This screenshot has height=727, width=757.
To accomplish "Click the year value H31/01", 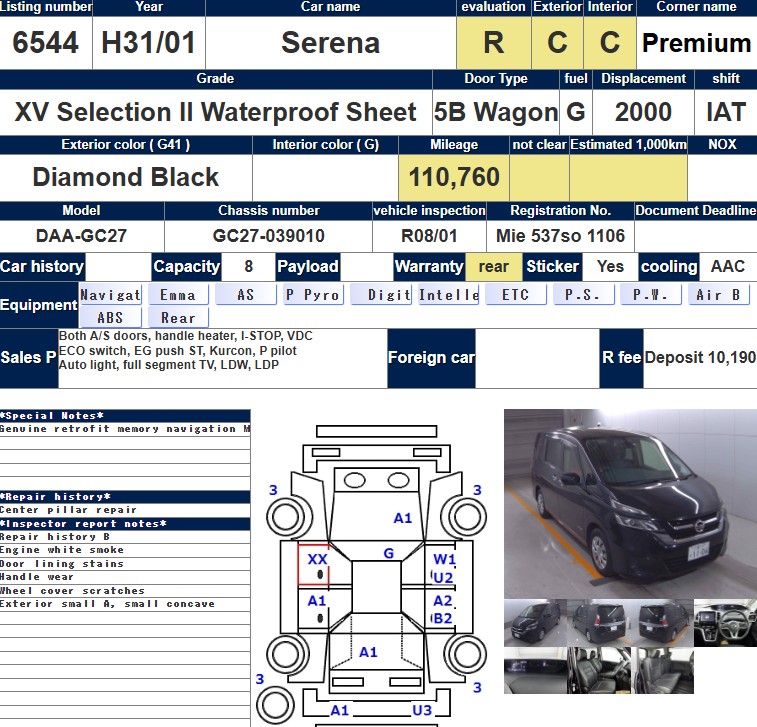I will pos(148,42).
